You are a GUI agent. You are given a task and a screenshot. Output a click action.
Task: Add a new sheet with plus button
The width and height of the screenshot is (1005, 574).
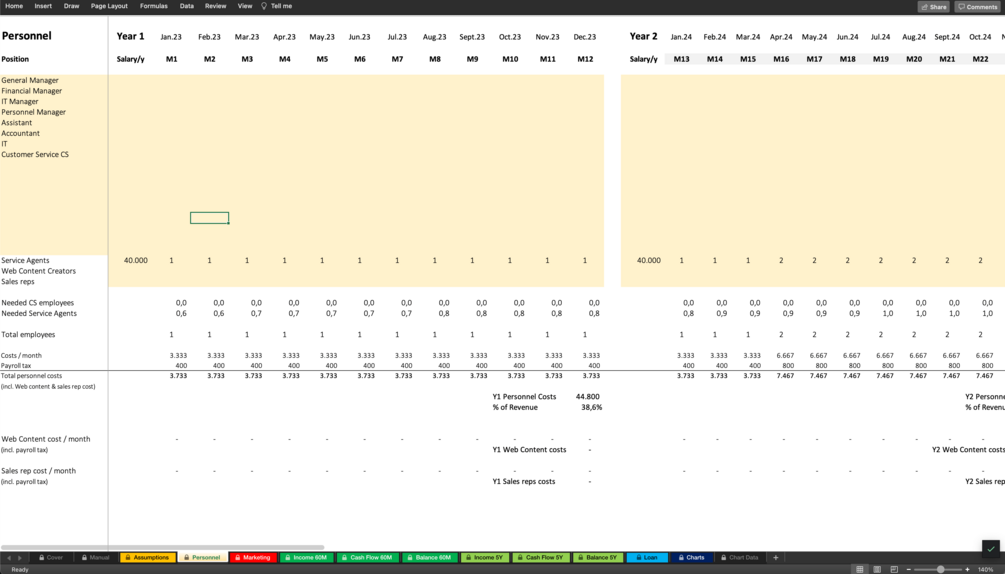coord(776,557)
